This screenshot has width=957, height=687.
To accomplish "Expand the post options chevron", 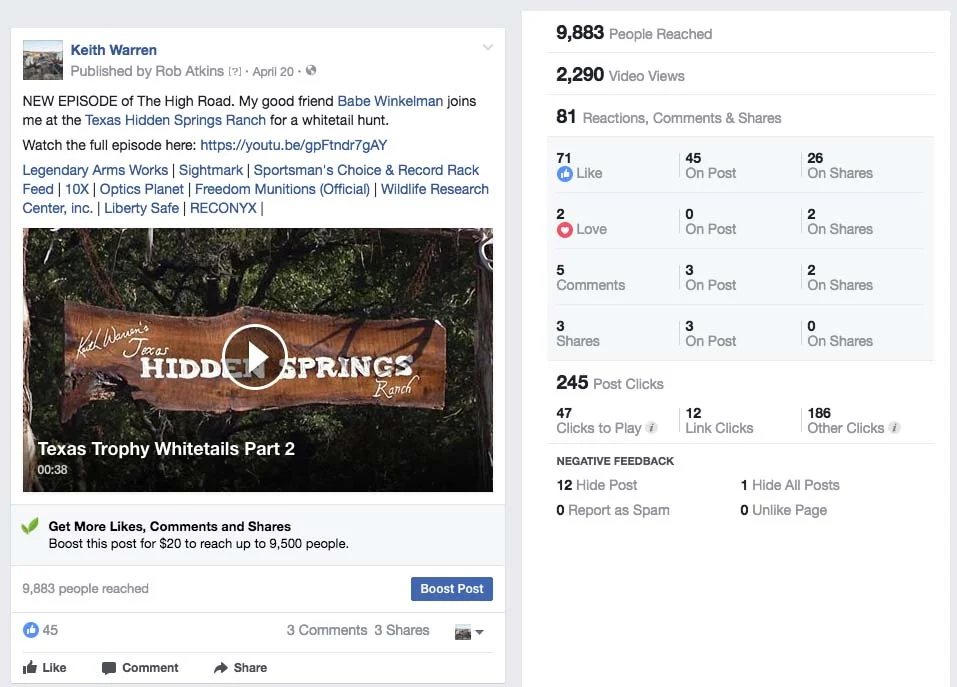I will coord(488,48).
